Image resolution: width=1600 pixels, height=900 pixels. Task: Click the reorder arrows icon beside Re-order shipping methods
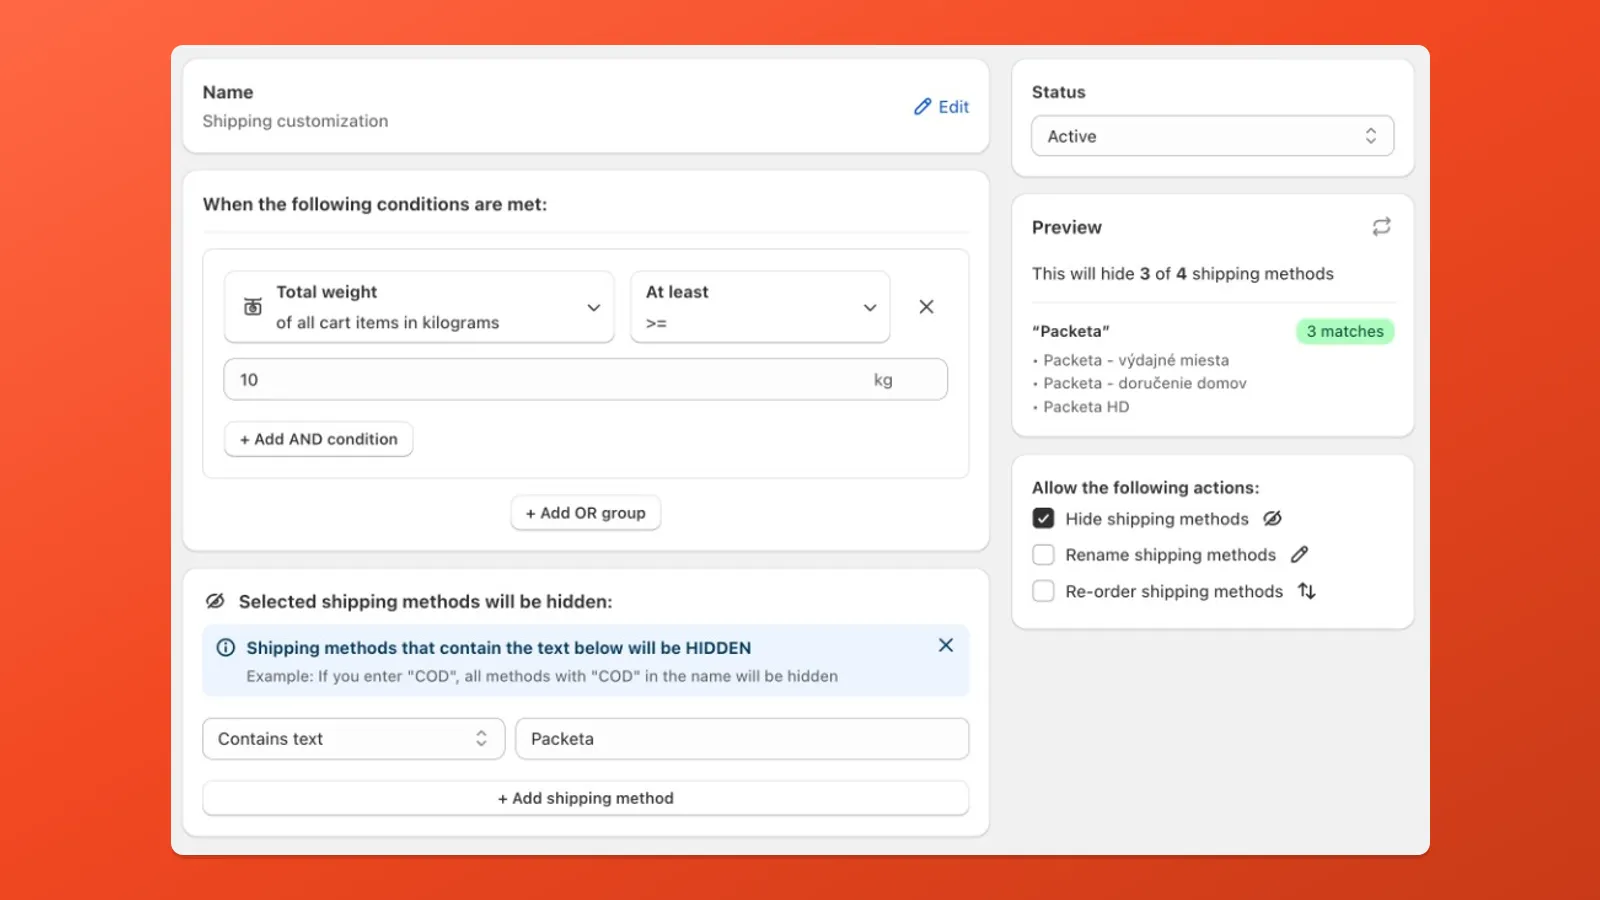pos(1306,591)
